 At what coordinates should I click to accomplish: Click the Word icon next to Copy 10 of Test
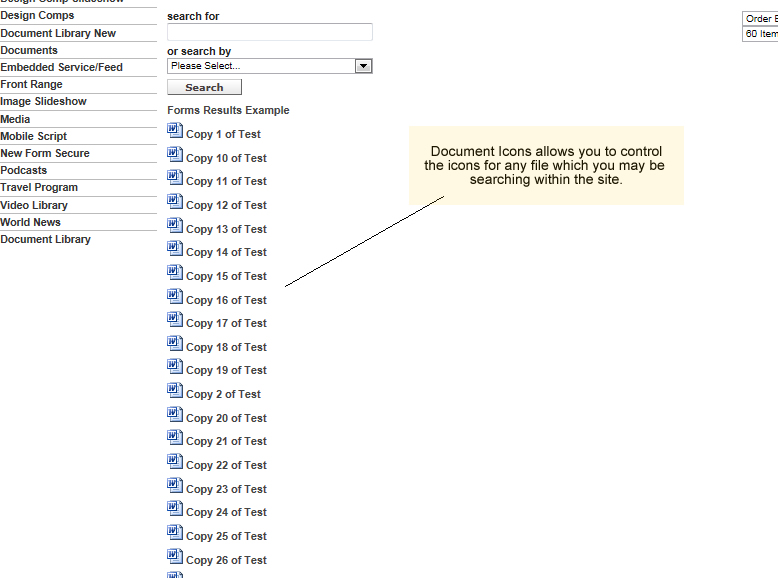click(x=175, y=154)
